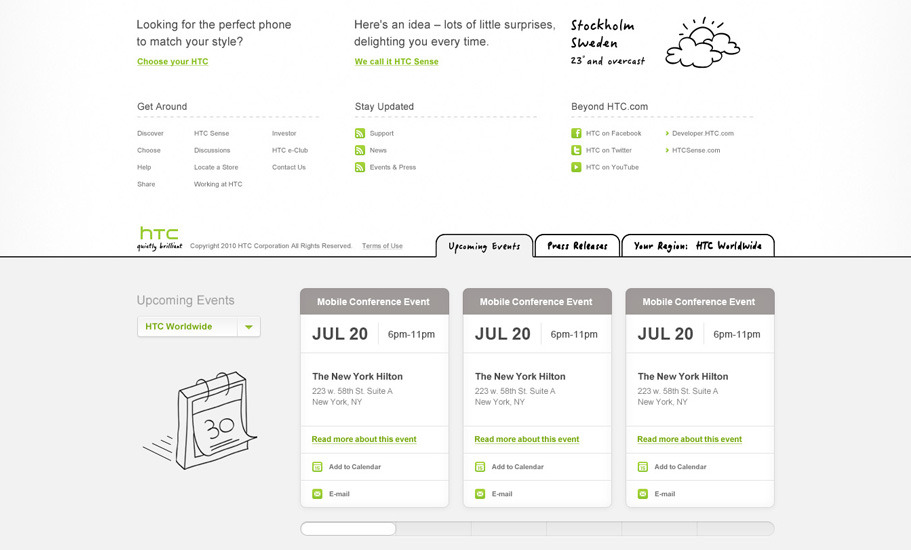Click E-mail text in third event card
This screenshot has height=550, width=911.
coord(665,494)
